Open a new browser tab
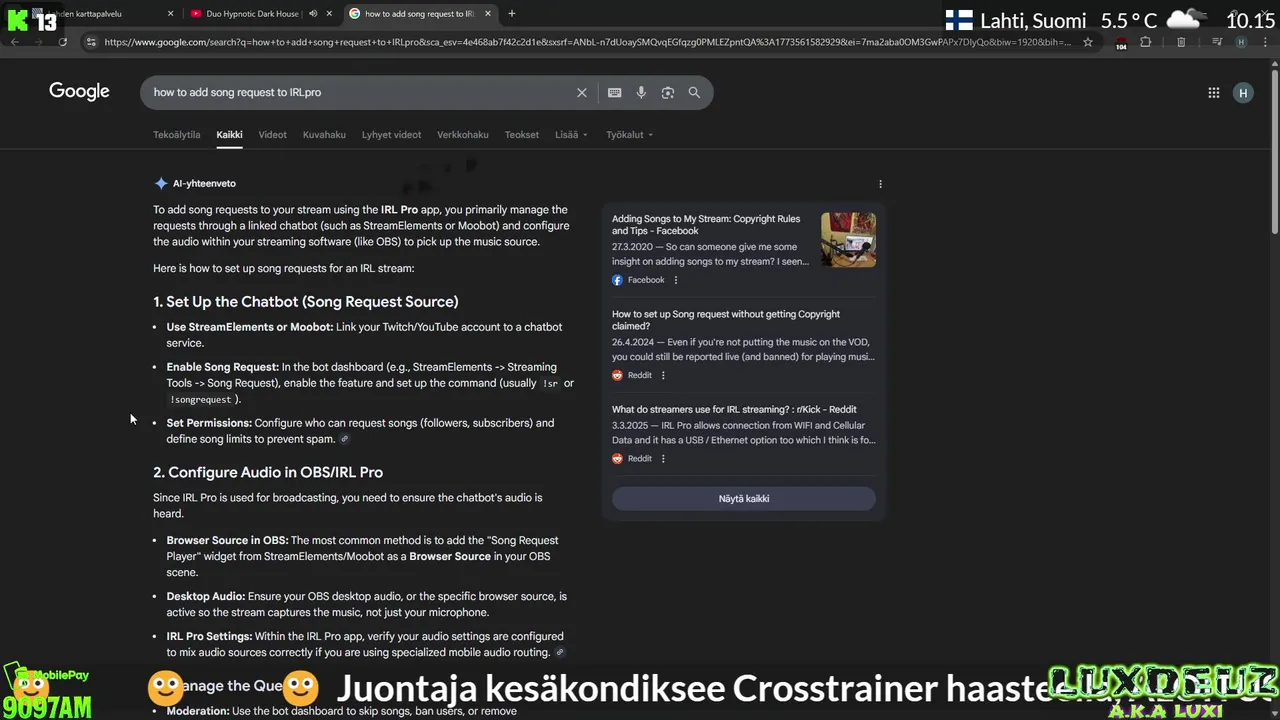The width and height of the screenshot is (1280, 720). [512, 14]
